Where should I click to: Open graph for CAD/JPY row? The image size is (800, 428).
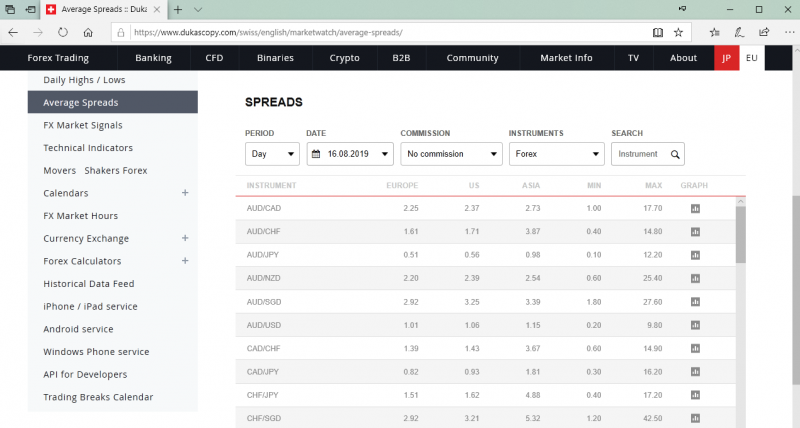pyautogui.click(x=695, y=372)
